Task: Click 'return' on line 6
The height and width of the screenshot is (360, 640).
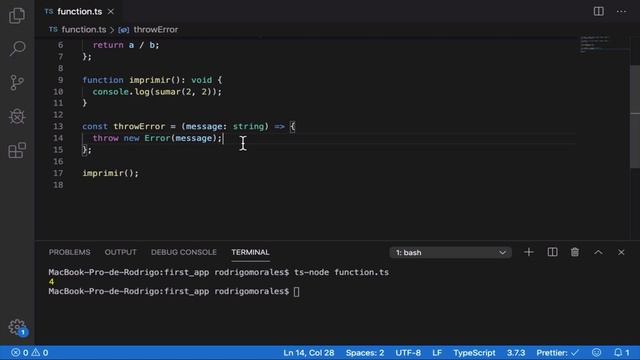Action: pos(108,45)
